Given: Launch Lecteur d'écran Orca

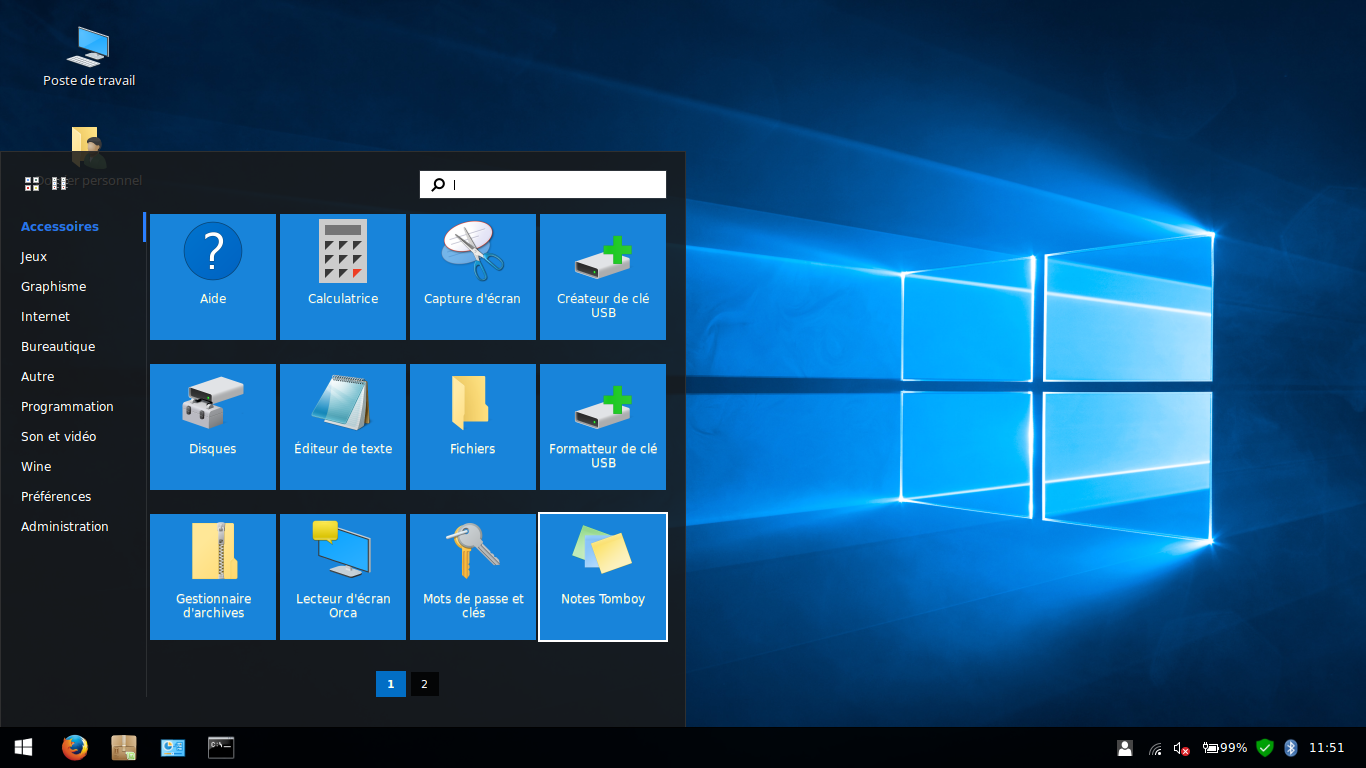Looking at the screenshot, I should 343,577.
